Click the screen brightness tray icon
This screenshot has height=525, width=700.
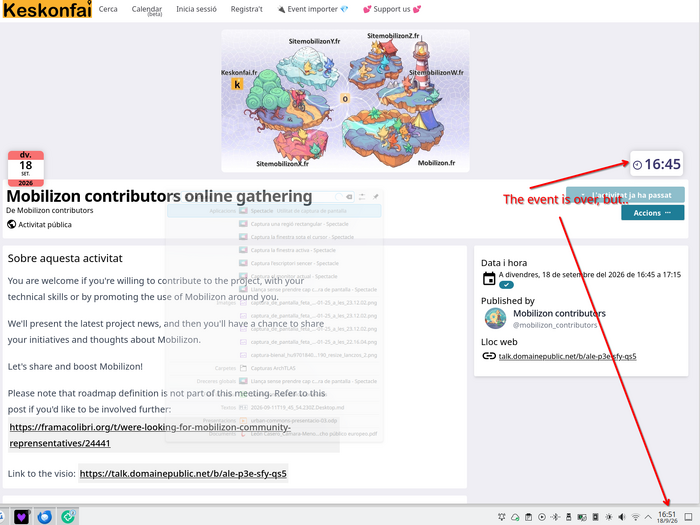pyautogui.click(x=608, y=517)
